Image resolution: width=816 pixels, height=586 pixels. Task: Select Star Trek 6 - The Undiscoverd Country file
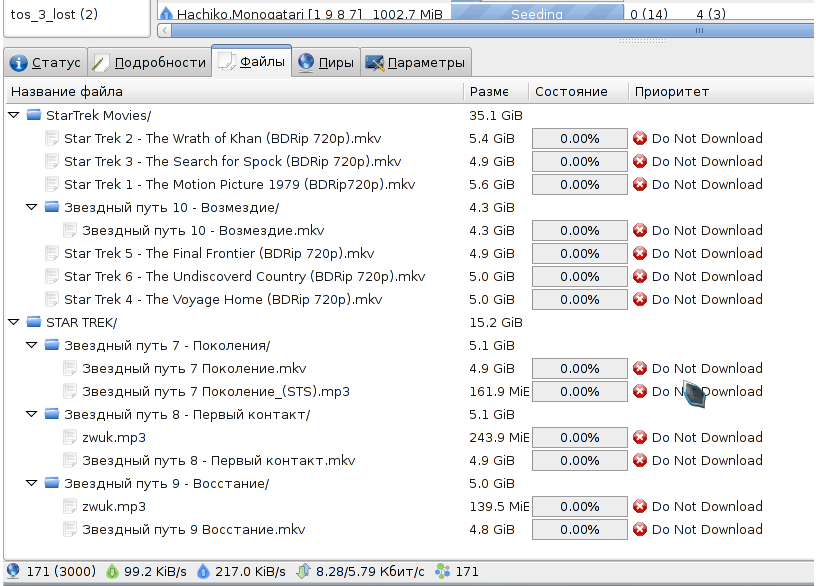point(245,276)
